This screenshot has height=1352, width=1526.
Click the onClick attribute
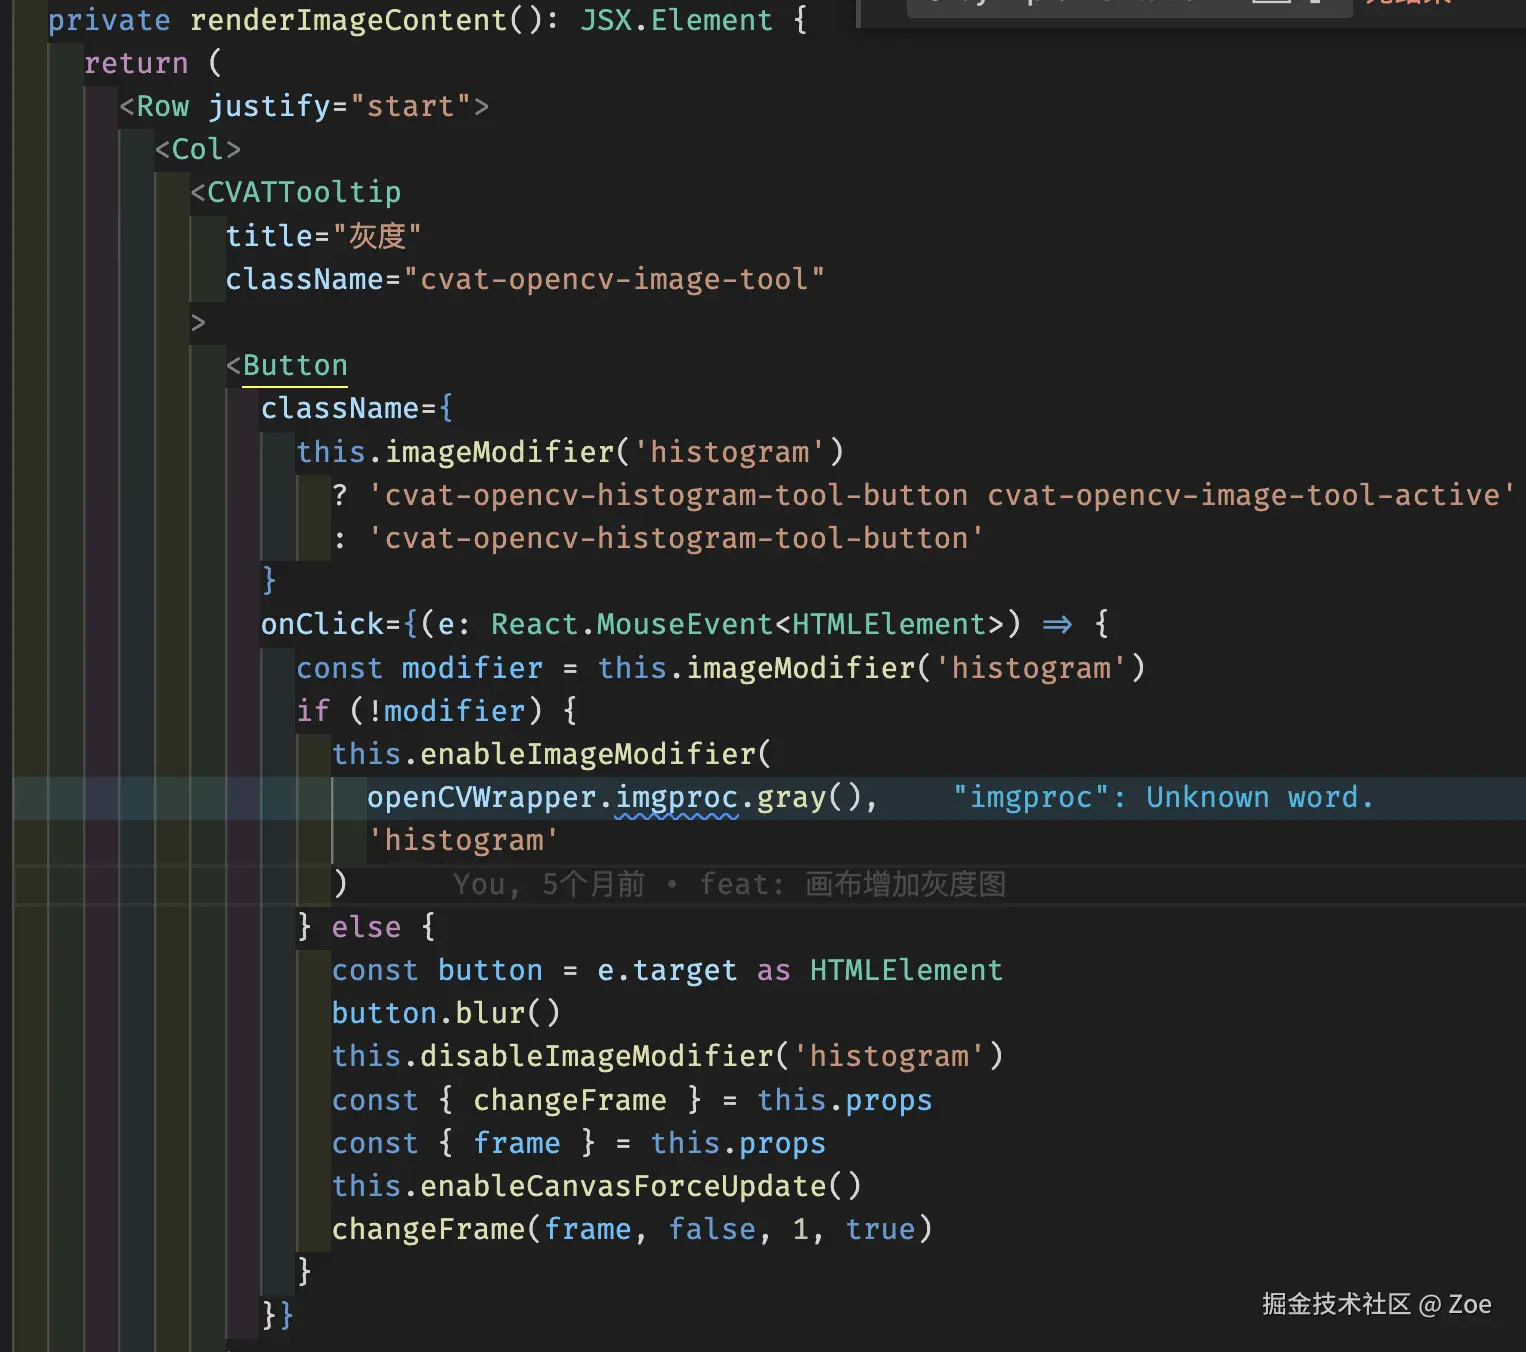point(323,624)
